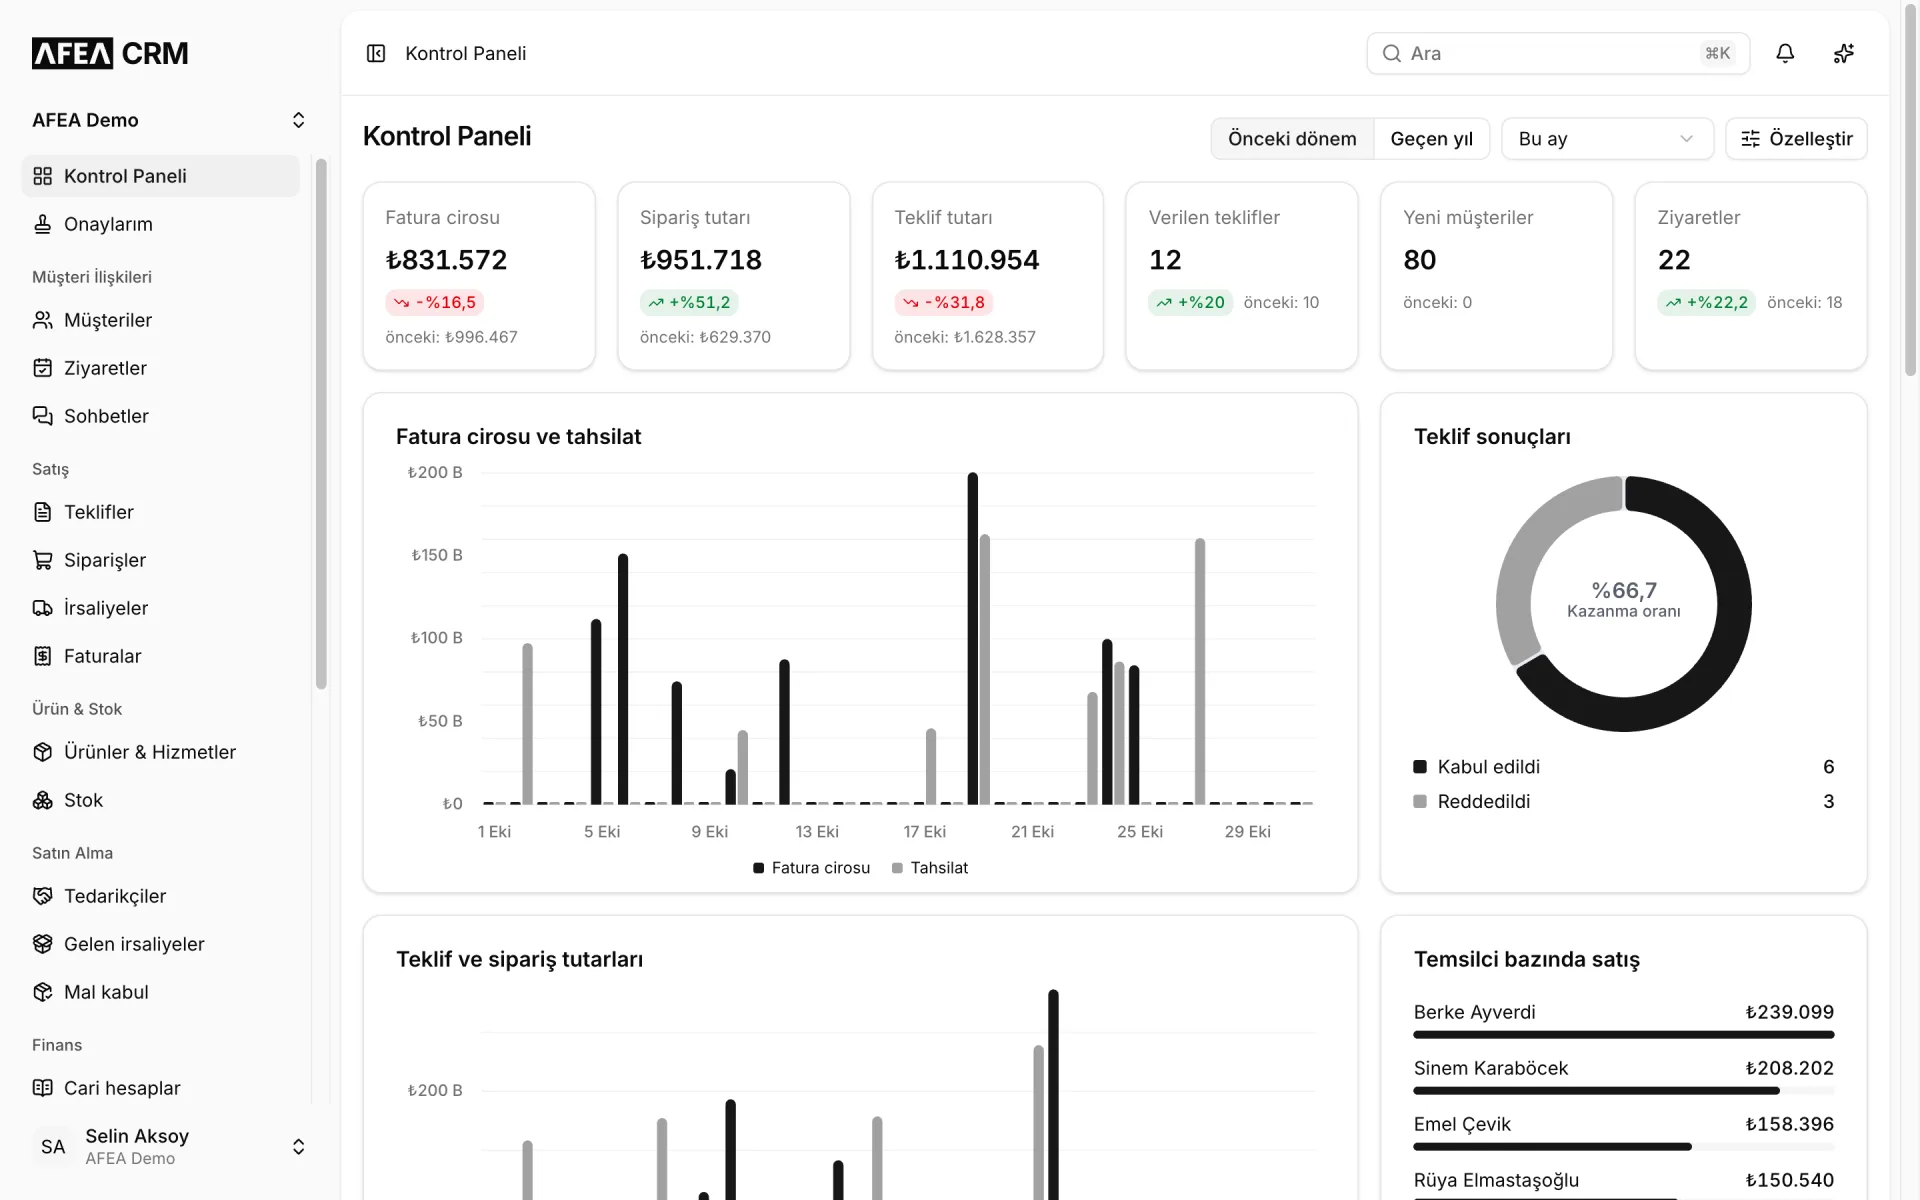Image resolution: width=1920 pixels, height=1200 pixels.
Task: Click Berke Ayverdi sales progress bar
Action: coord(1624,1035)
